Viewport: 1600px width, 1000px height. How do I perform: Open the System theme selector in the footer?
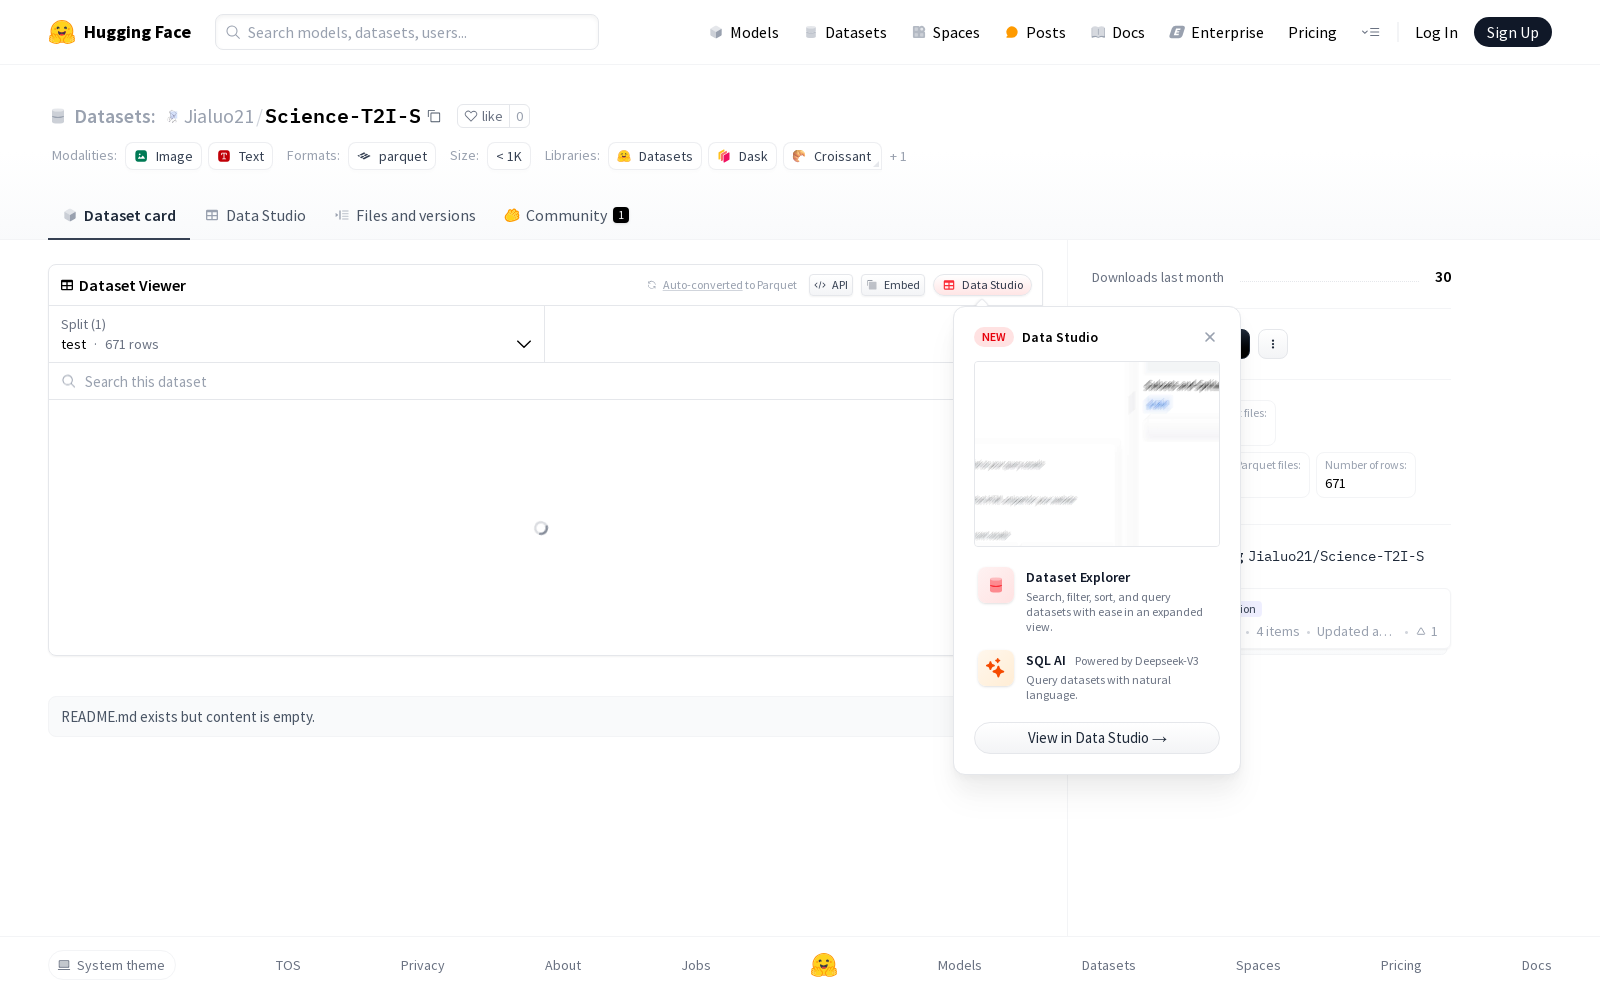[112, 965]
